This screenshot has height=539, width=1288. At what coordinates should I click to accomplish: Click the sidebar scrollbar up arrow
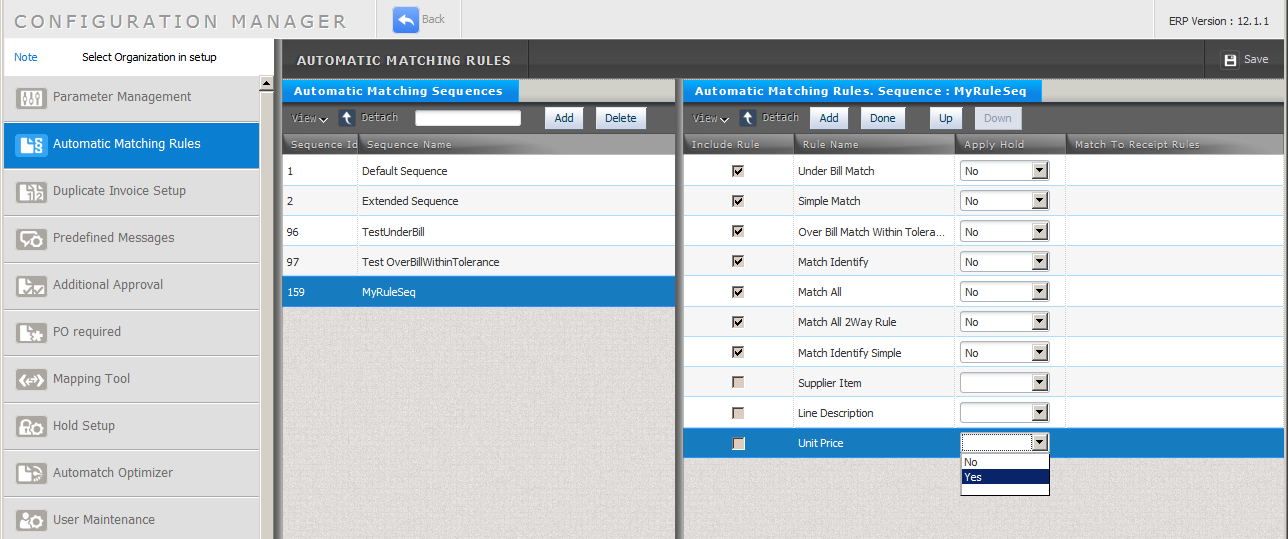point(266,83)
